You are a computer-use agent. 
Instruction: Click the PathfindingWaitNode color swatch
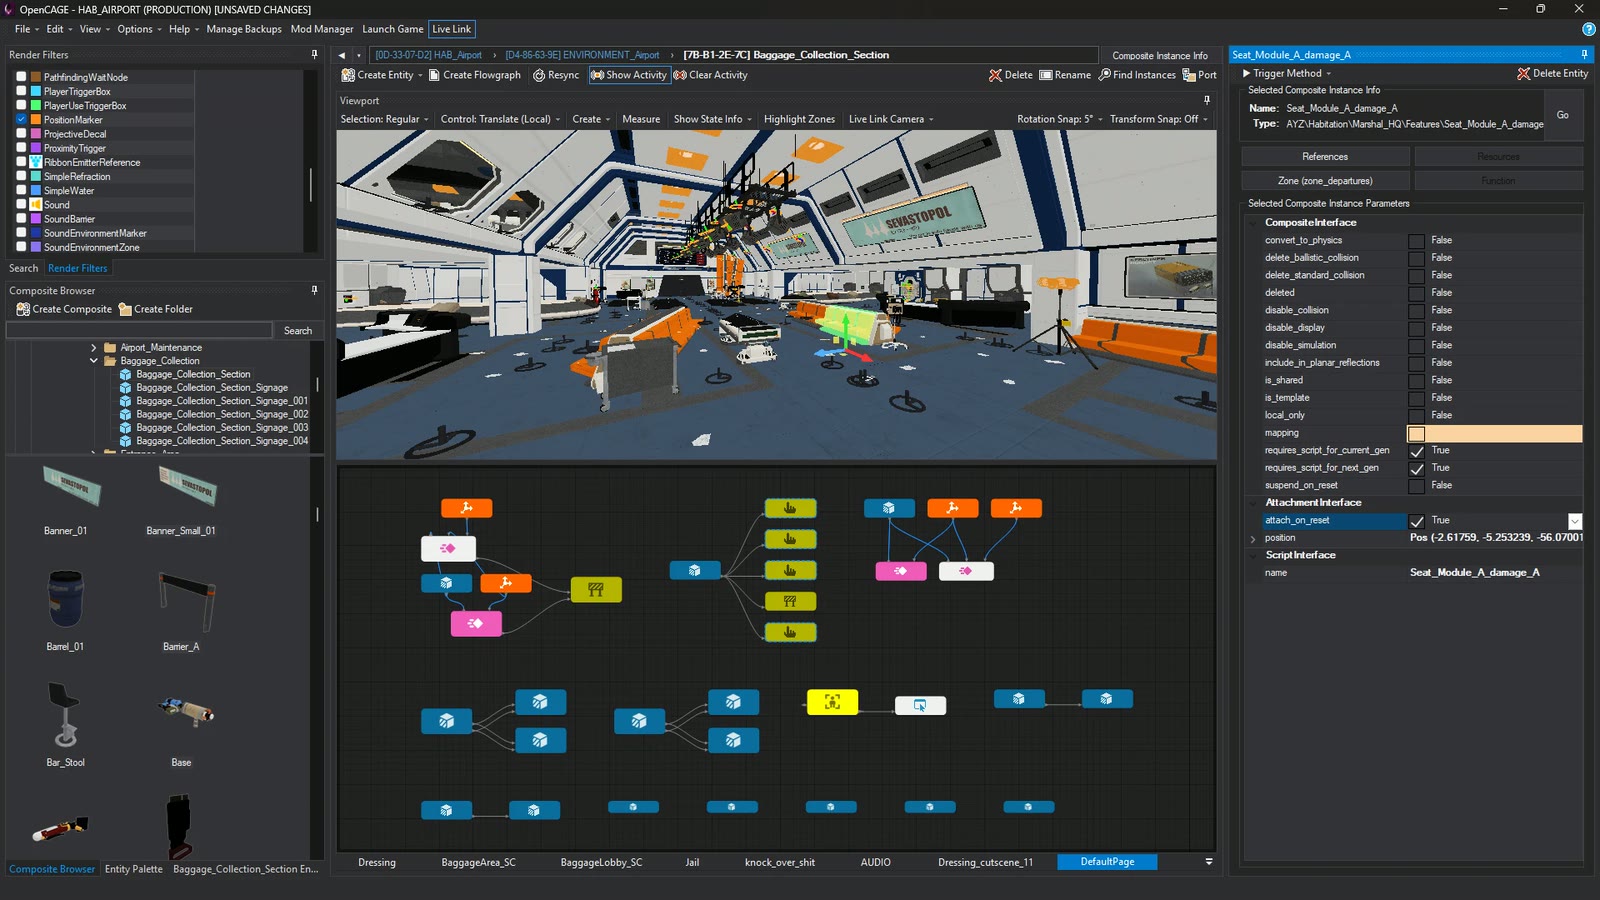coord(36,77)
